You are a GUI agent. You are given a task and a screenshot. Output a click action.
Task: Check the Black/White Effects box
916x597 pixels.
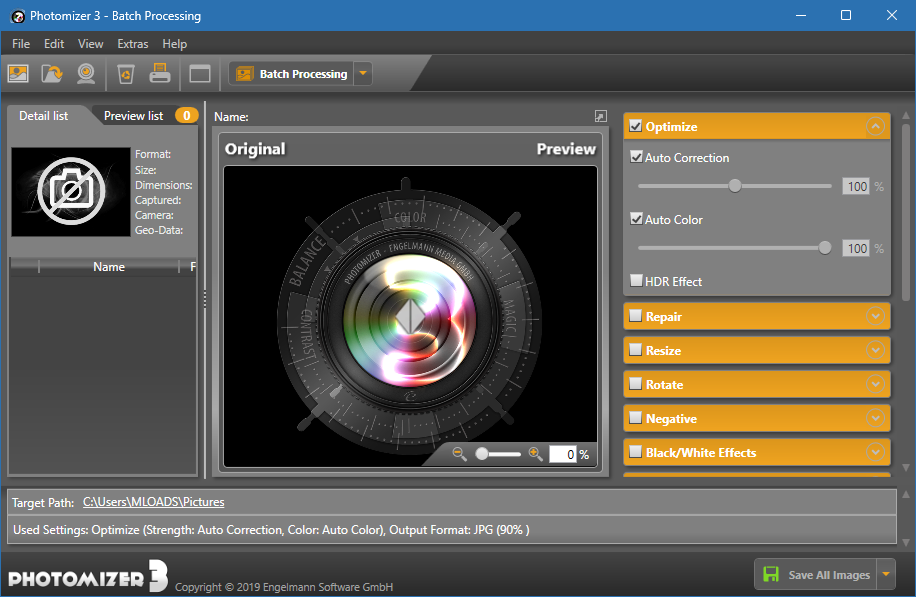(x=636, y=452)
